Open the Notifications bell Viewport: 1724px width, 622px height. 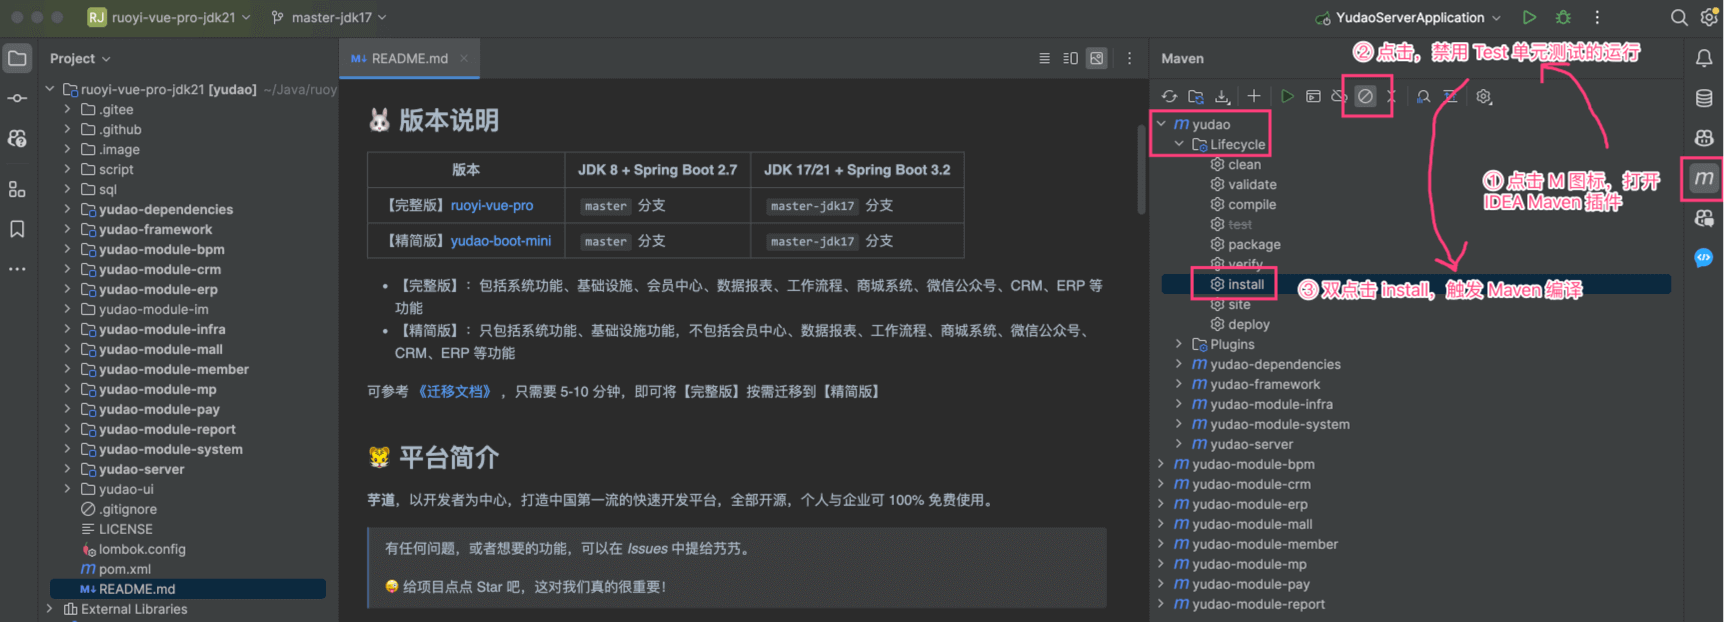point(1703,59)
